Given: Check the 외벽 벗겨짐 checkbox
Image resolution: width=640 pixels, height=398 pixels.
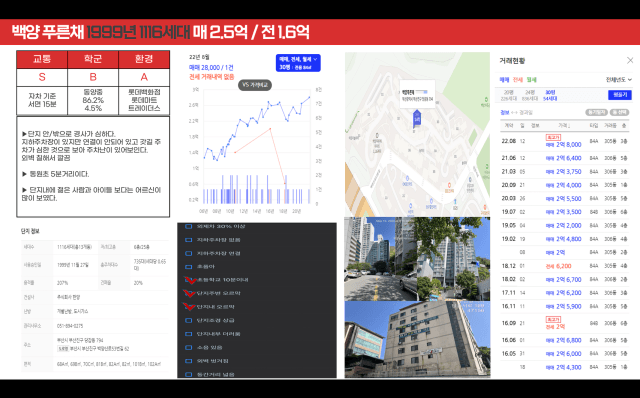Looking at the screenshot, I should tap(189, 361).
